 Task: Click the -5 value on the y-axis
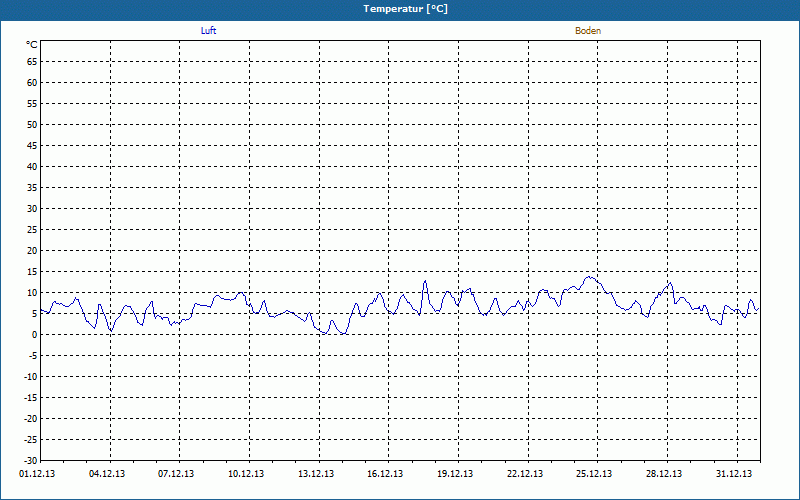point(32,356)
